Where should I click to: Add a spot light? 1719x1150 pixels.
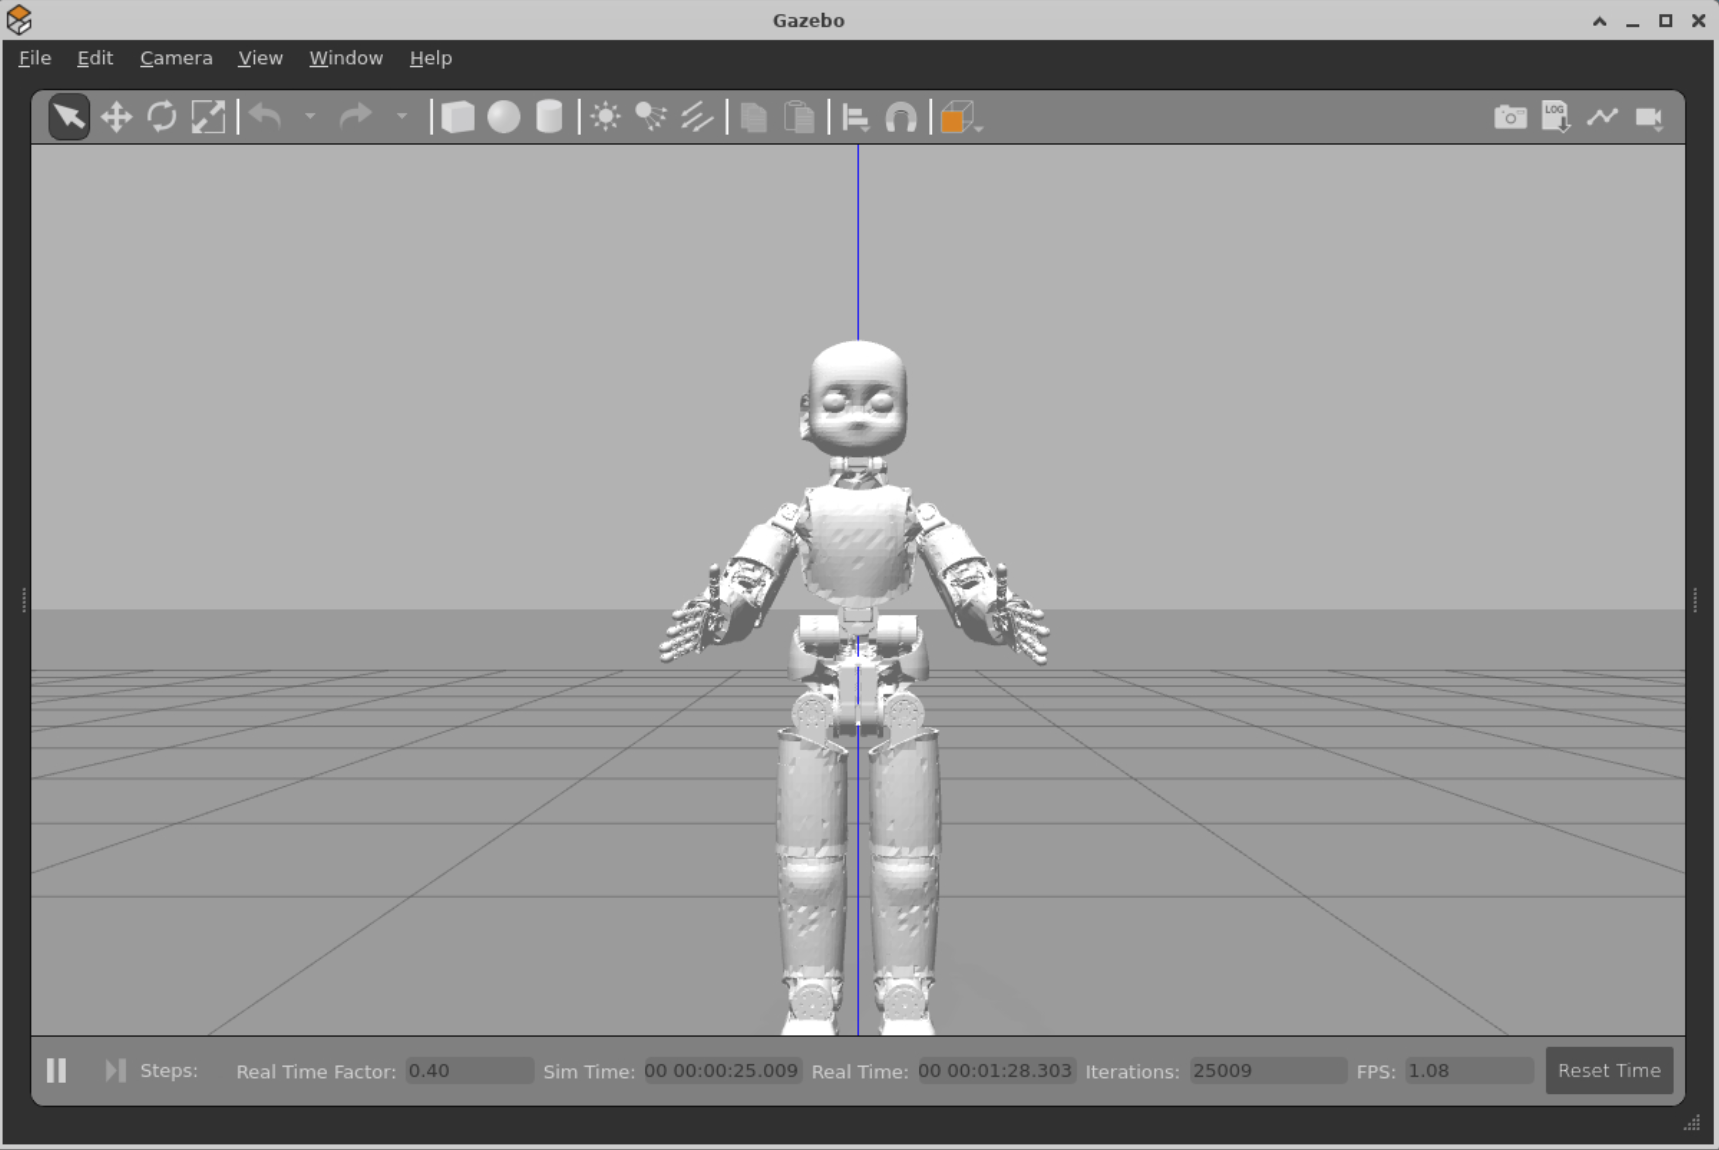(651, 117)
